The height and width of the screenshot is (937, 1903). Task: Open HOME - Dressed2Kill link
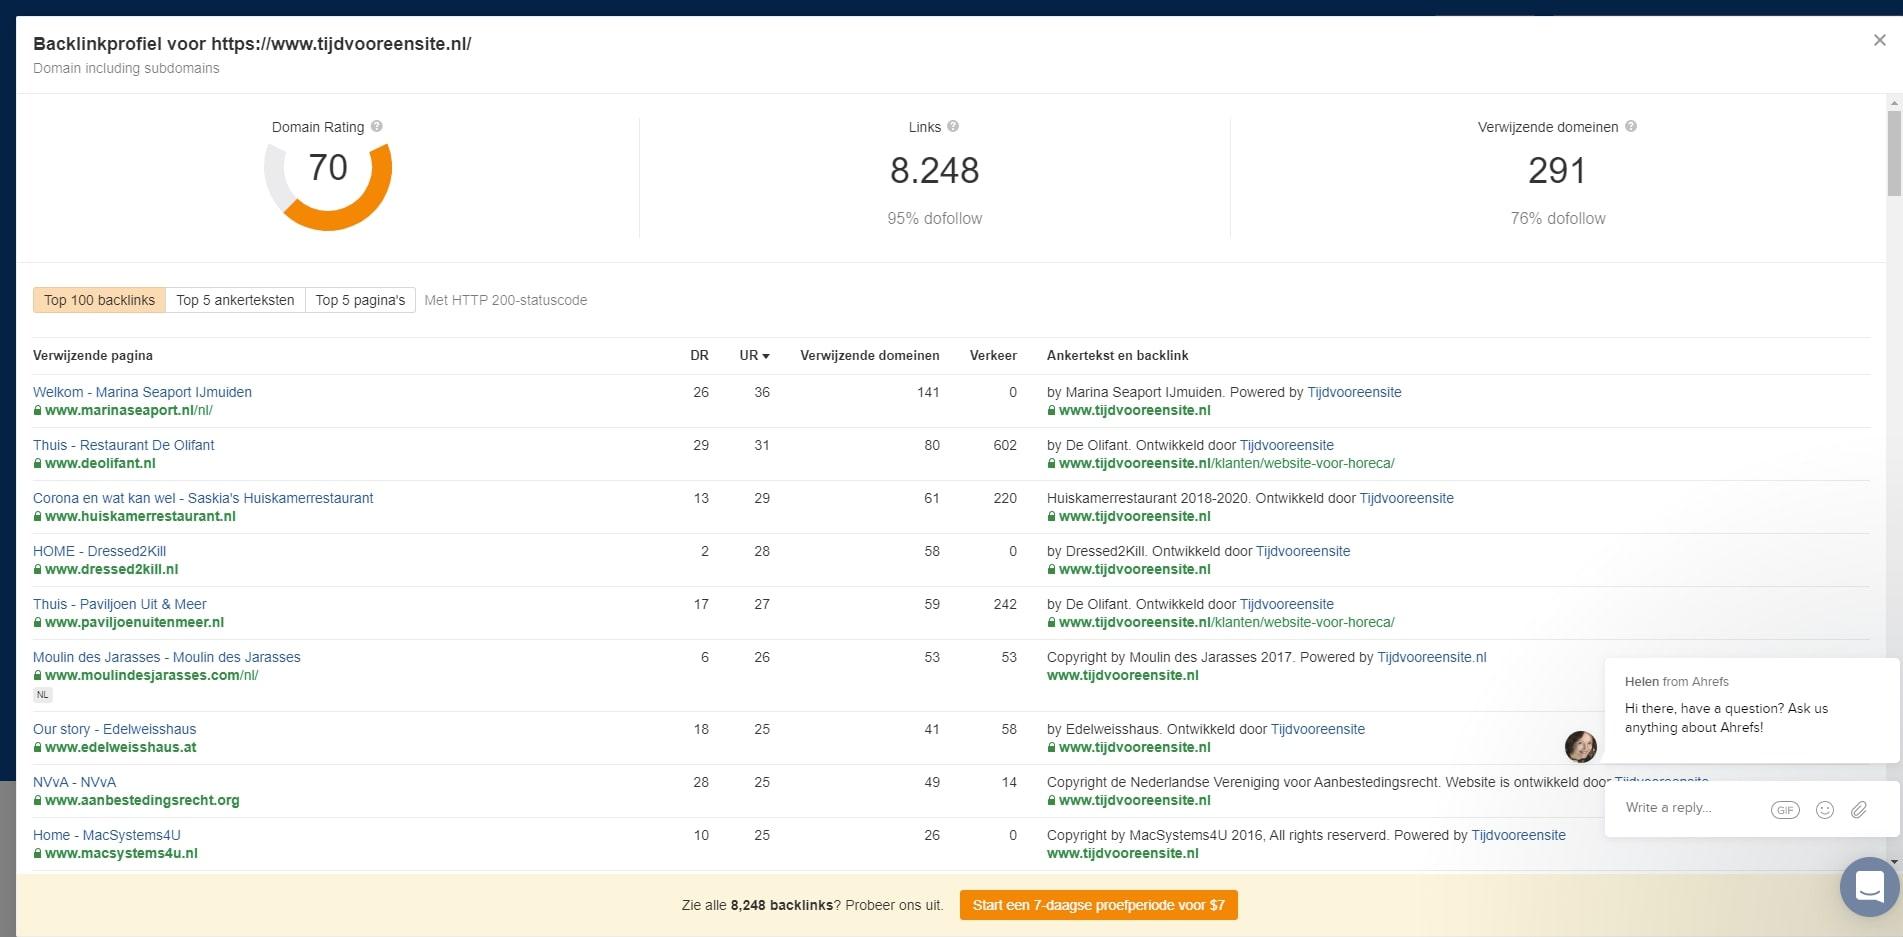coord(99,551)
